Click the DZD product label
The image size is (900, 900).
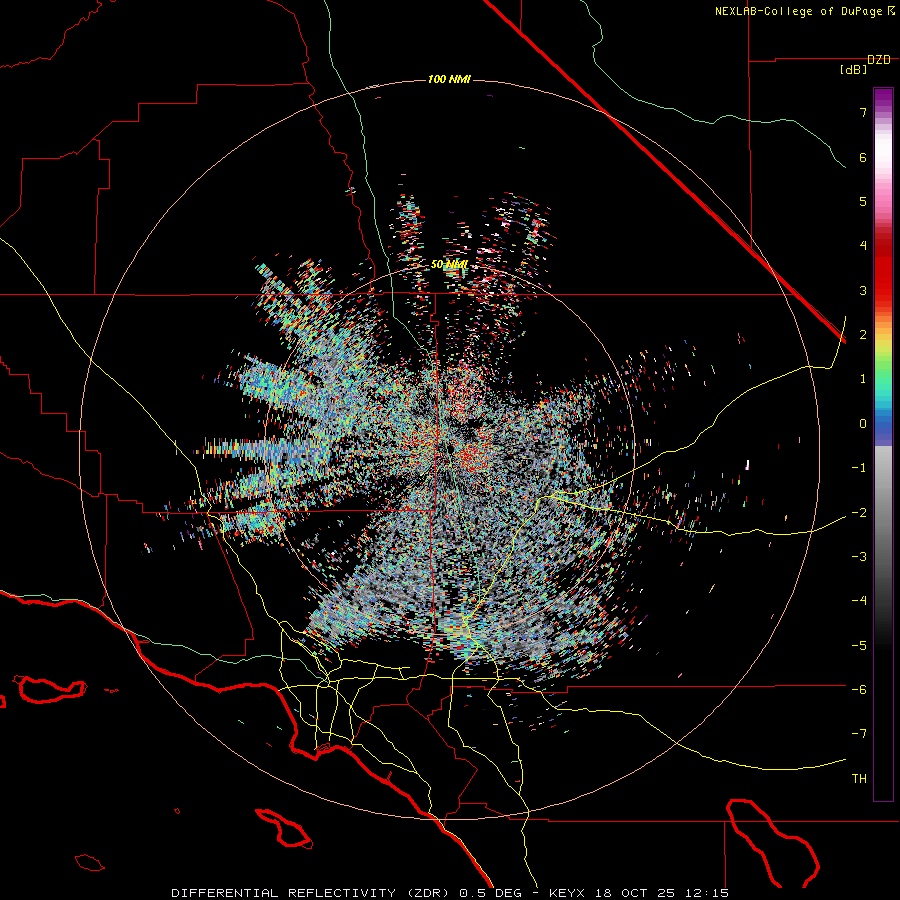[879, 60]
